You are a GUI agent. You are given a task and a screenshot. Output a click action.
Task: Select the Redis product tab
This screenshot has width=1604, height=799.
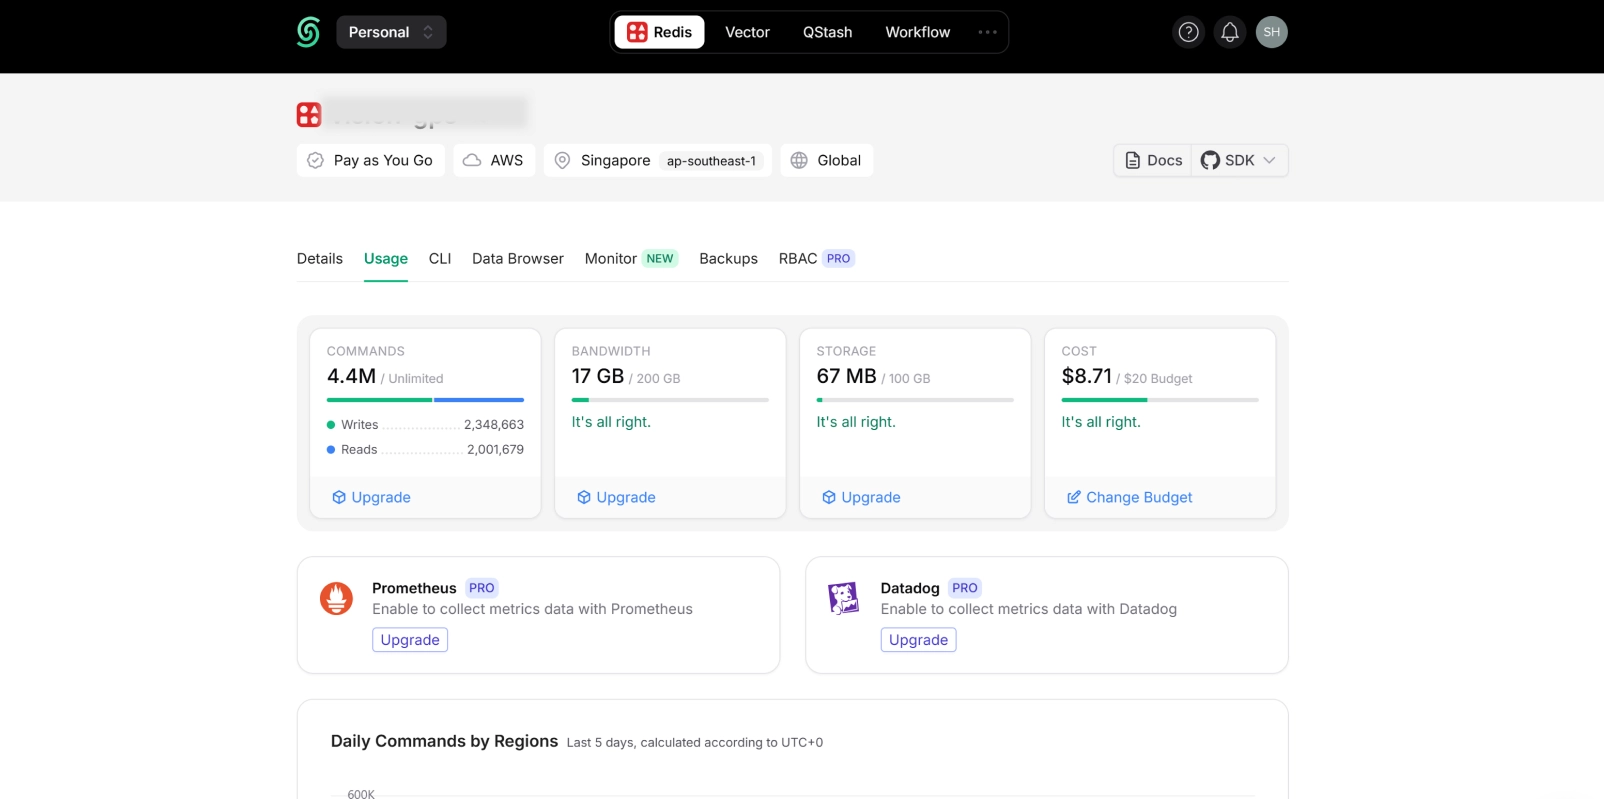660,32
